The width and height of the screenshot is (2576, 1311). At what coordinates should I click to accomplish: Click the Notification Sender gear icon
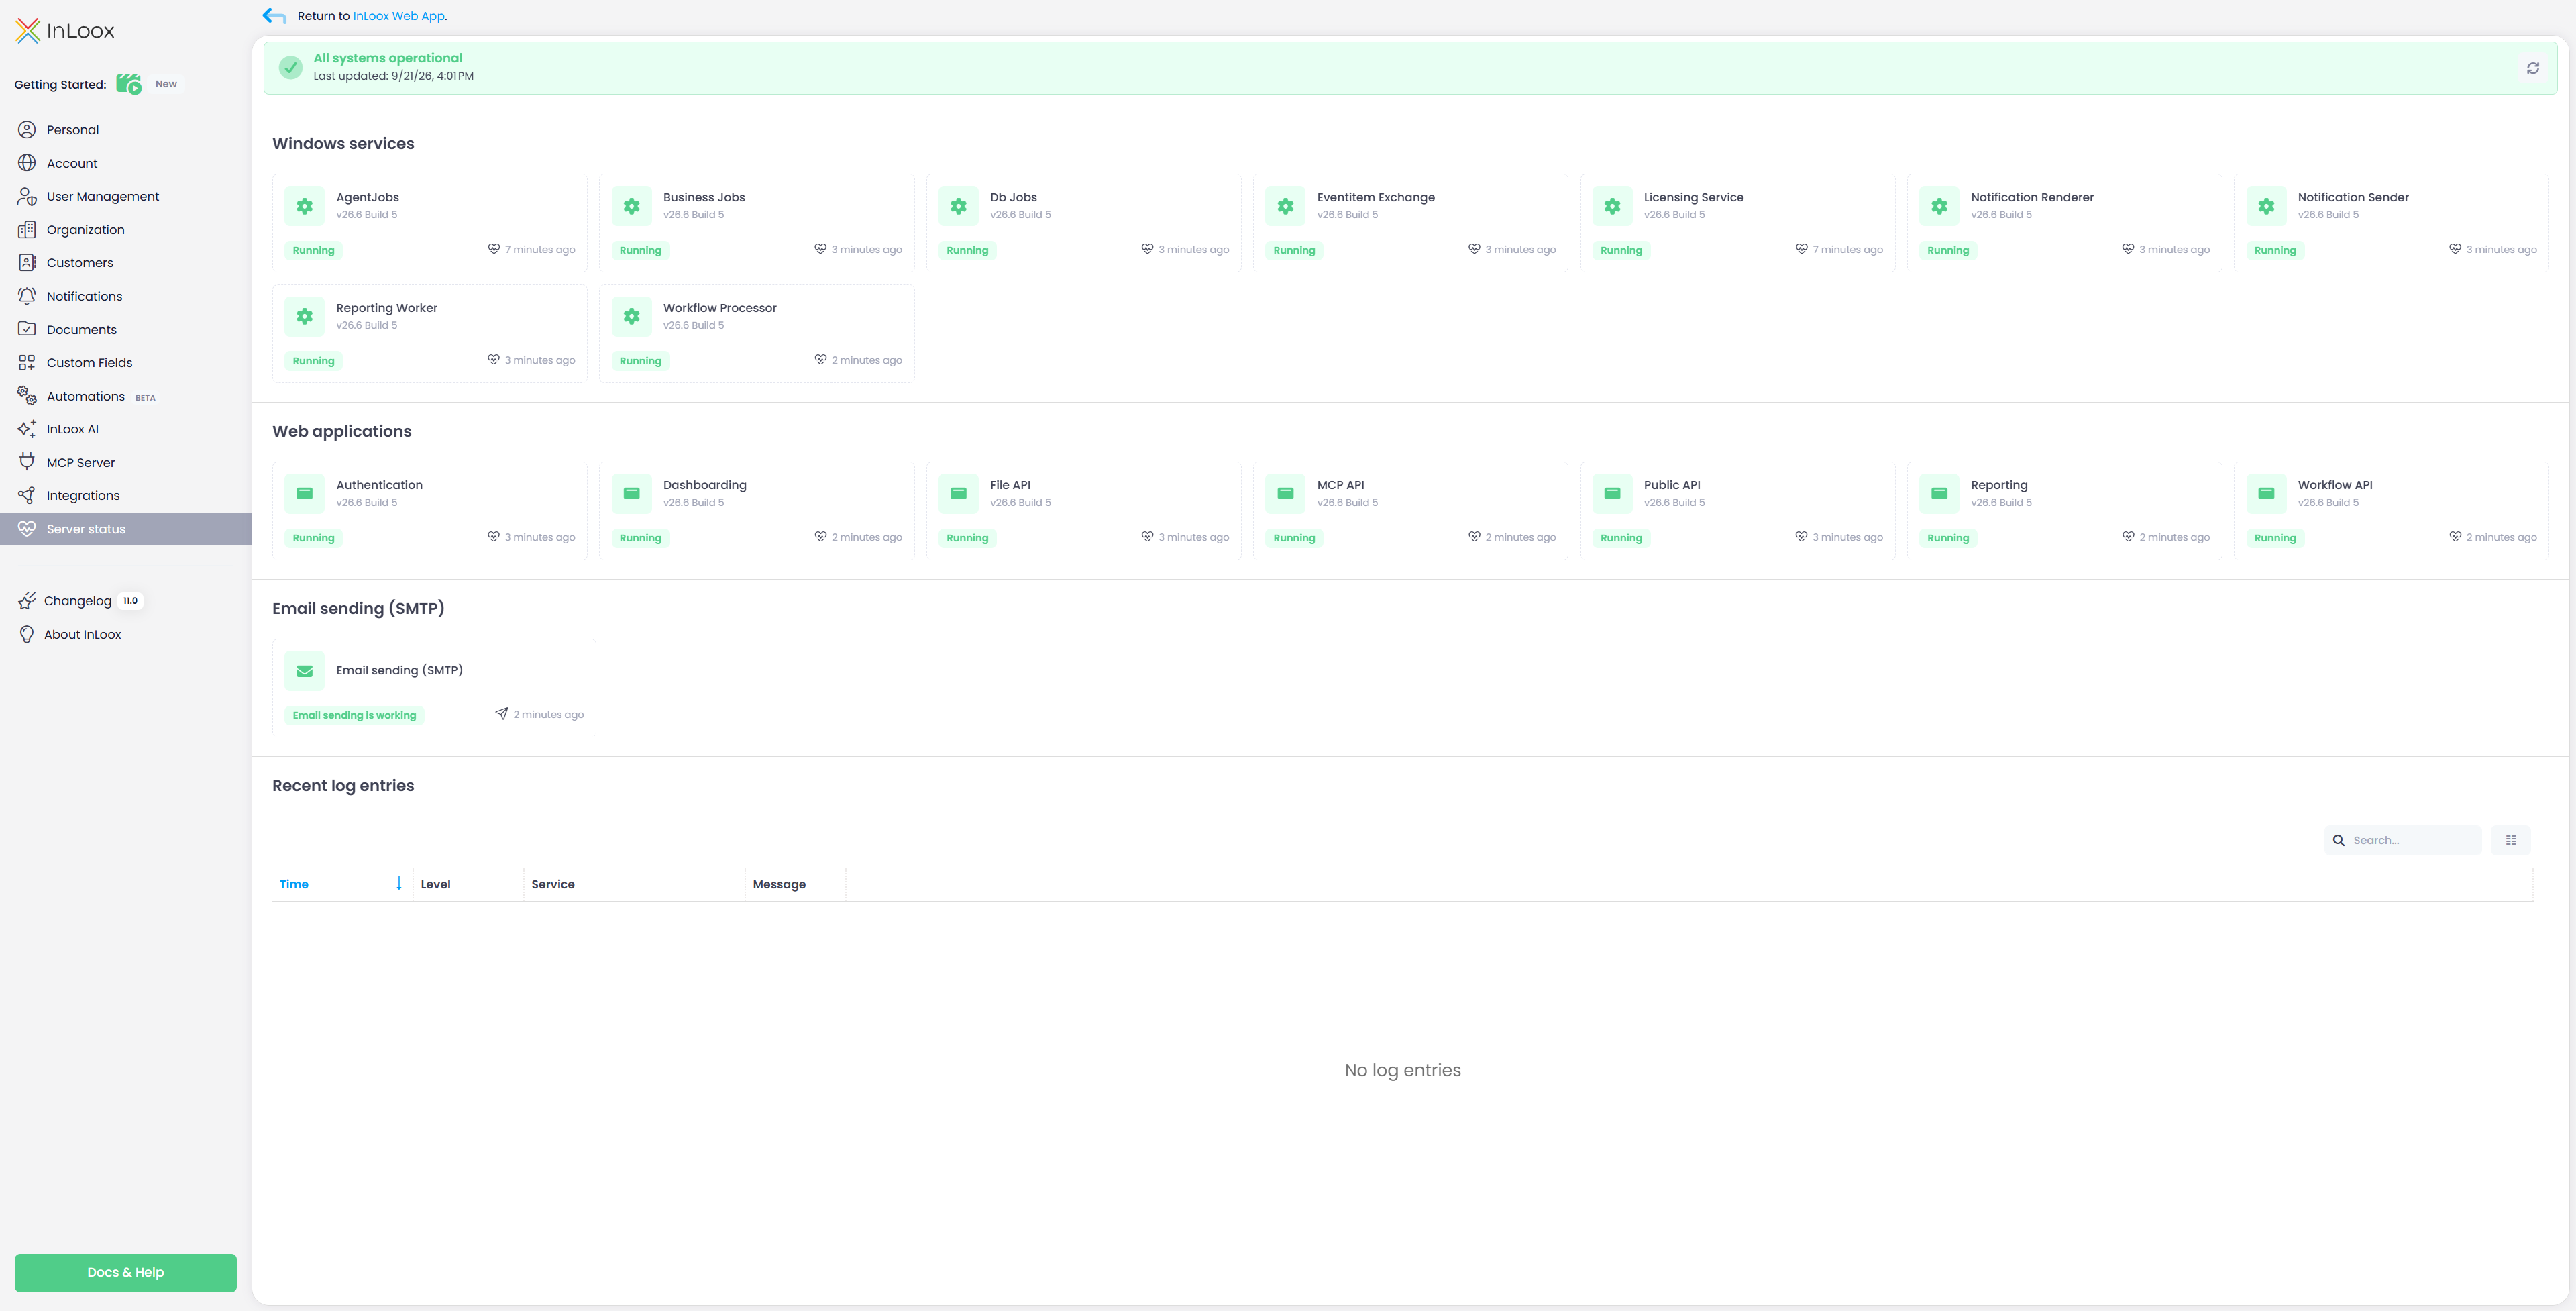point(2267,206)
